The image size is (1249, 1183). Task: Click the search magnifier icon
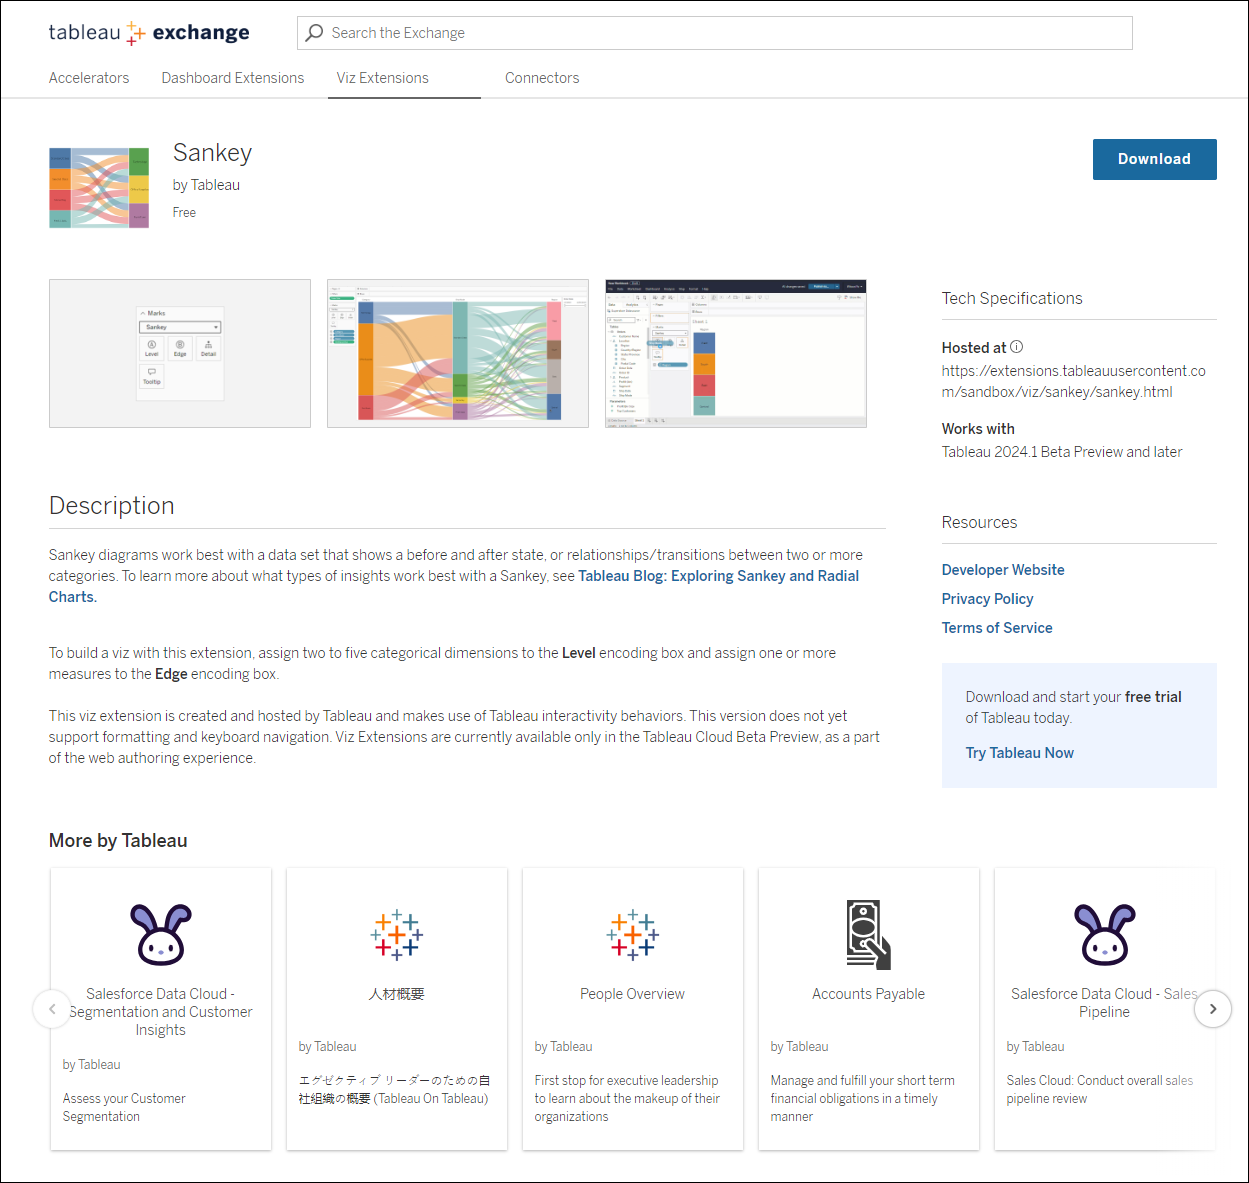[314, 33]
